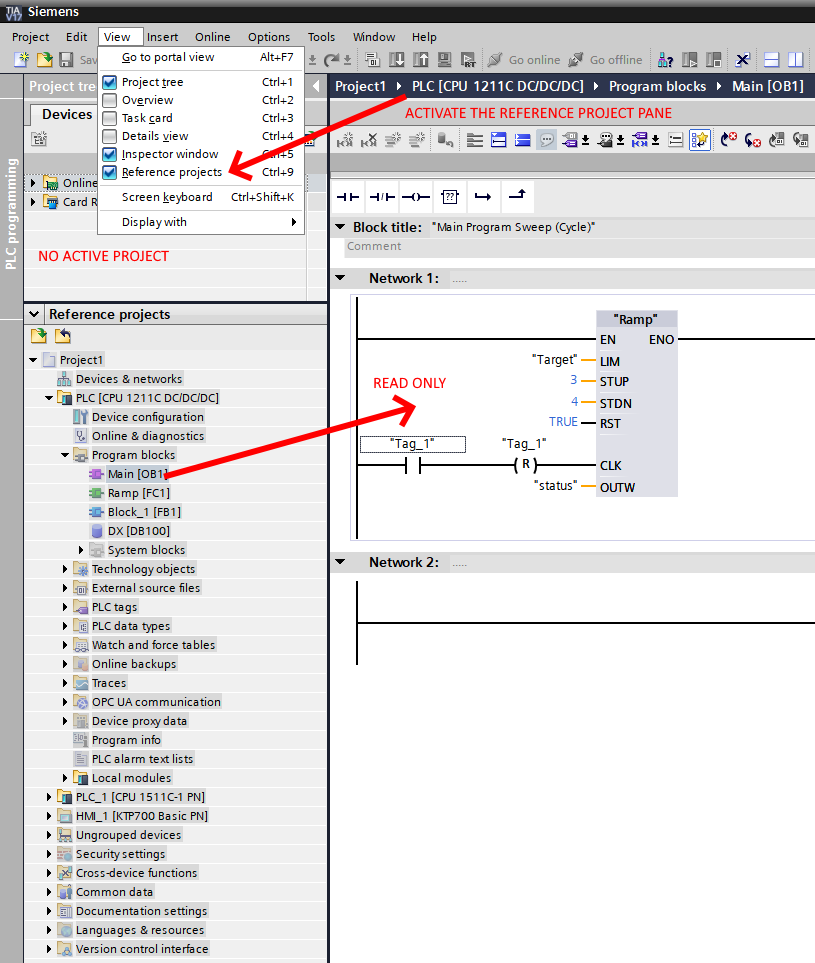The image size is (815, 963).
Task: Close the reference project icon
Action: 62,336
